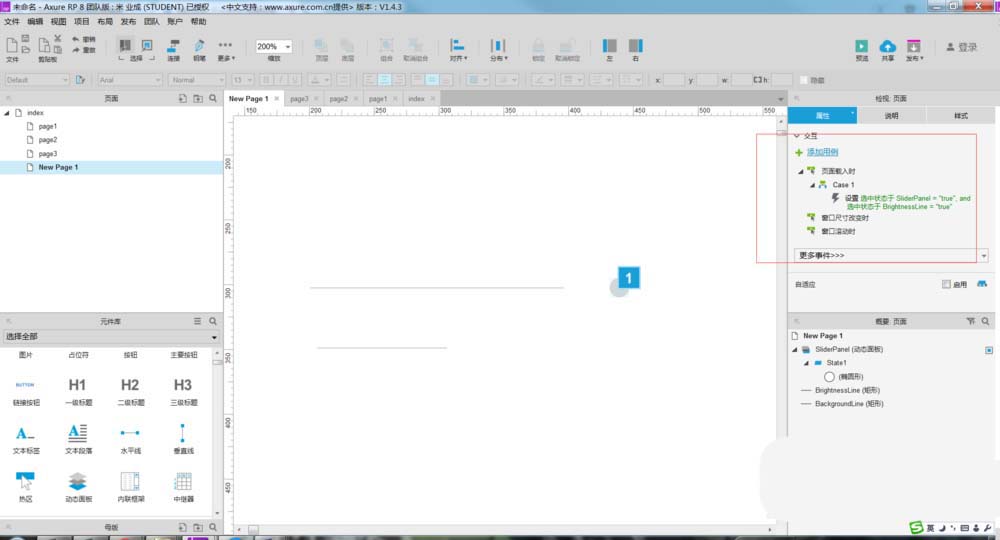Open the align 对齐 dropdown
This screenshot has height=540, width=1000.
tap(458, 49)
